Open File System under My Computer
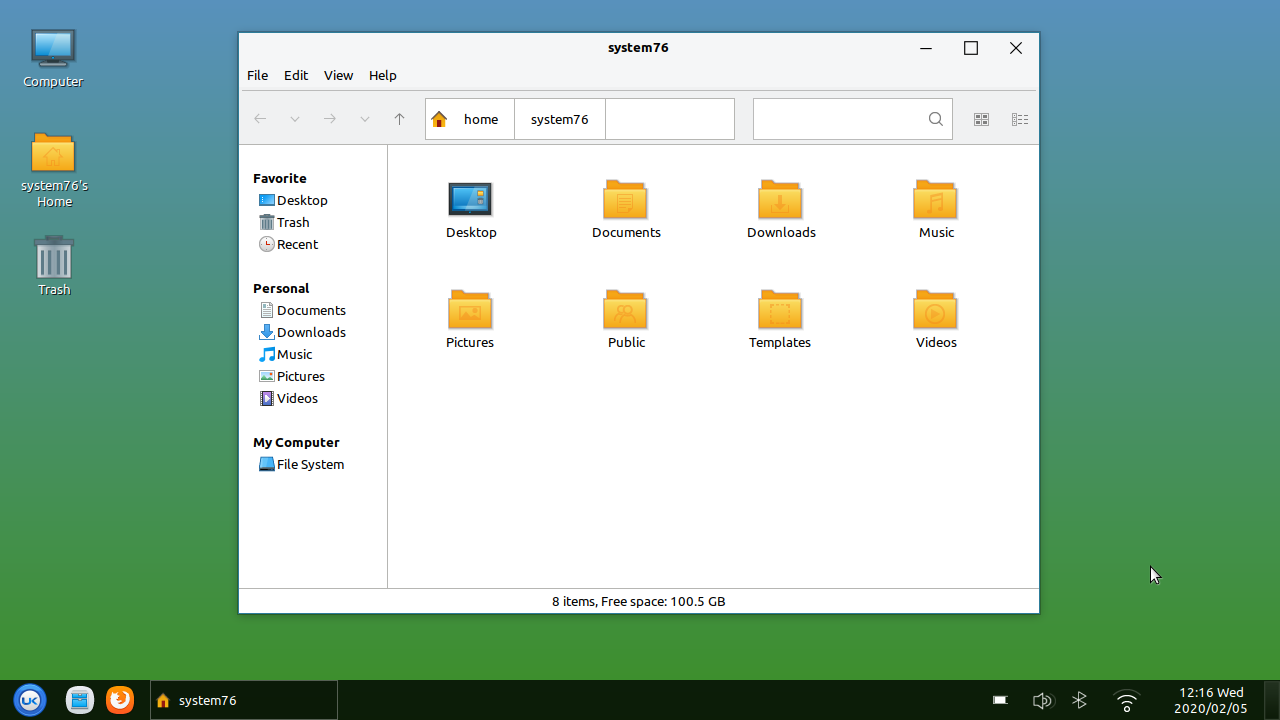The height and width of the screenshot is (720, 1280). (x=309, y=464)
